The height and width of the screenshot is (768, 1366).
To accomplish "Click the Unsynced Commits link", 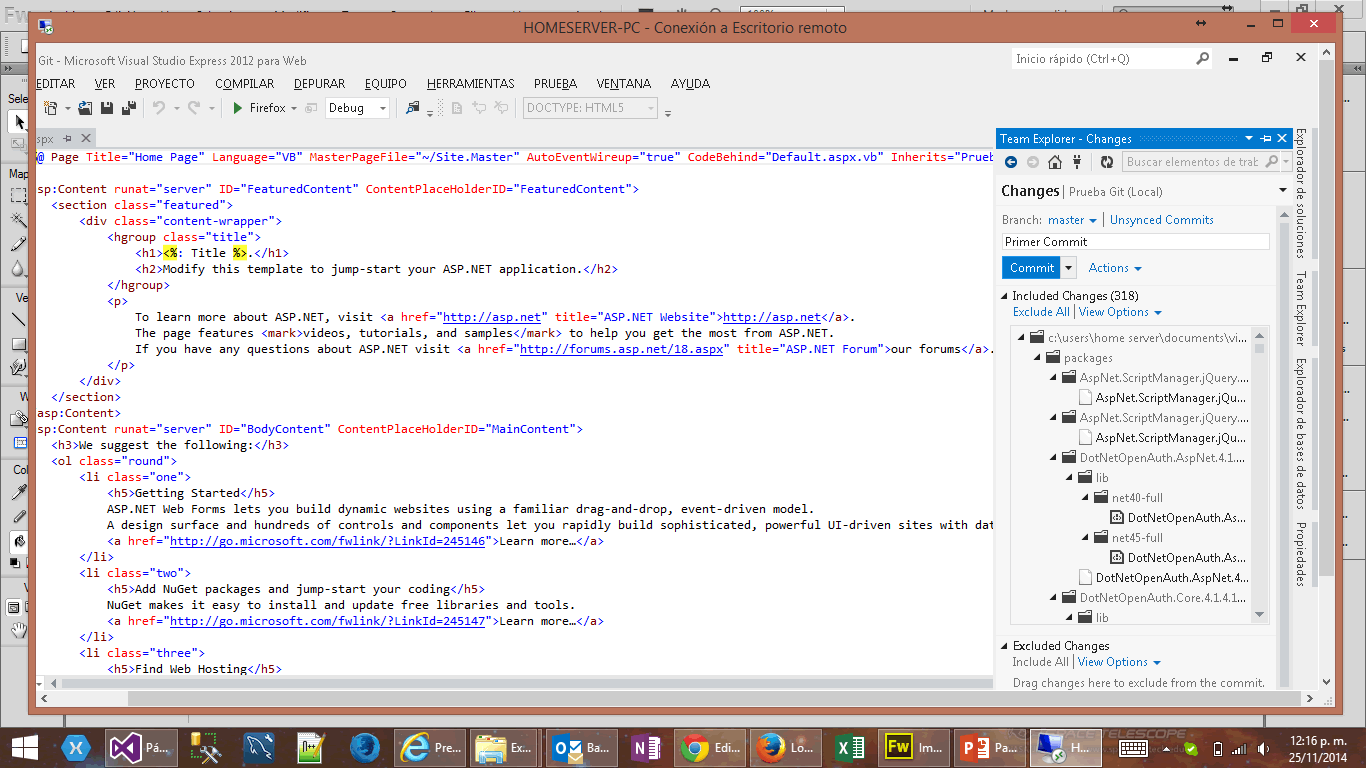I will (x=1161, y=220).
